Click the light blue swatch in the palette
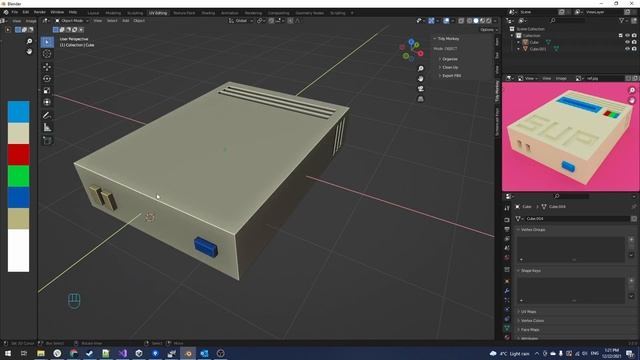 tap(18, 111)
